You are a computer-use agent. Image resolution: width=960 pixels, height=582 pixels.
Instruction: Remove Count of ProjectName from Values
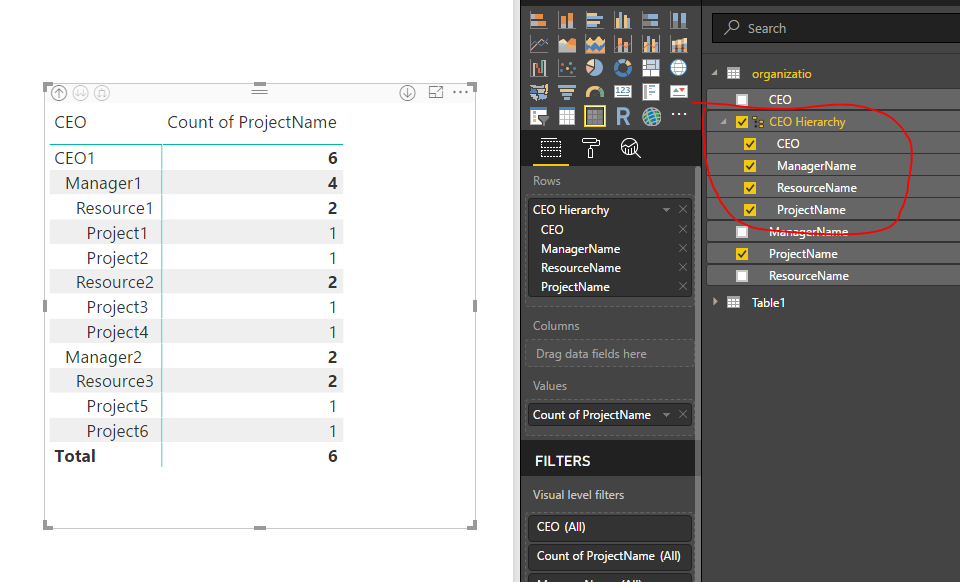pos(683,414)
